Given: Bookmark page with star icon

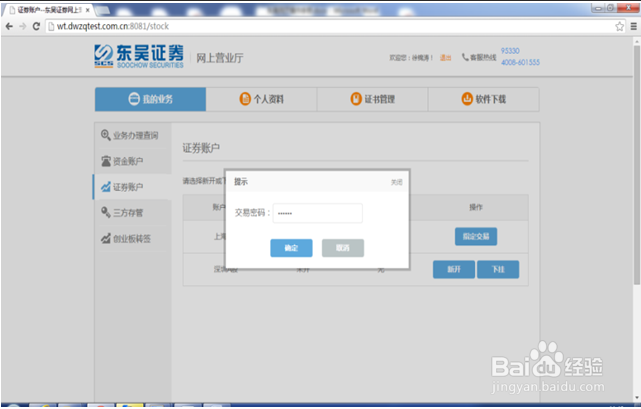Looking at the screenshot, I should (x=619, y=27).
